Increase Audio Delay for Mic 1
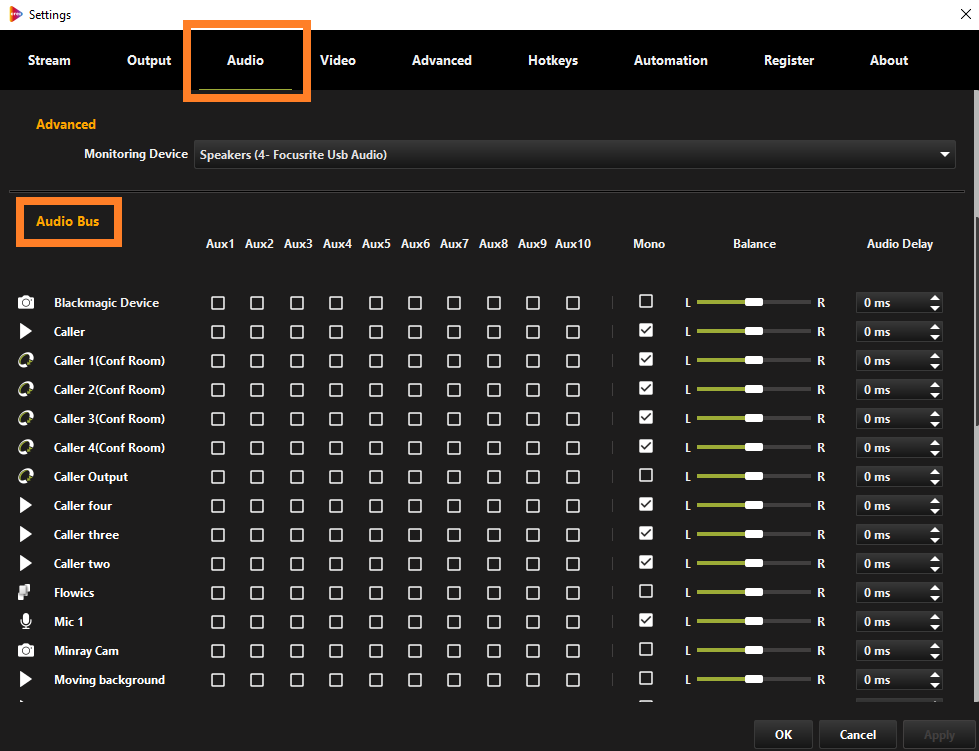 935,617
